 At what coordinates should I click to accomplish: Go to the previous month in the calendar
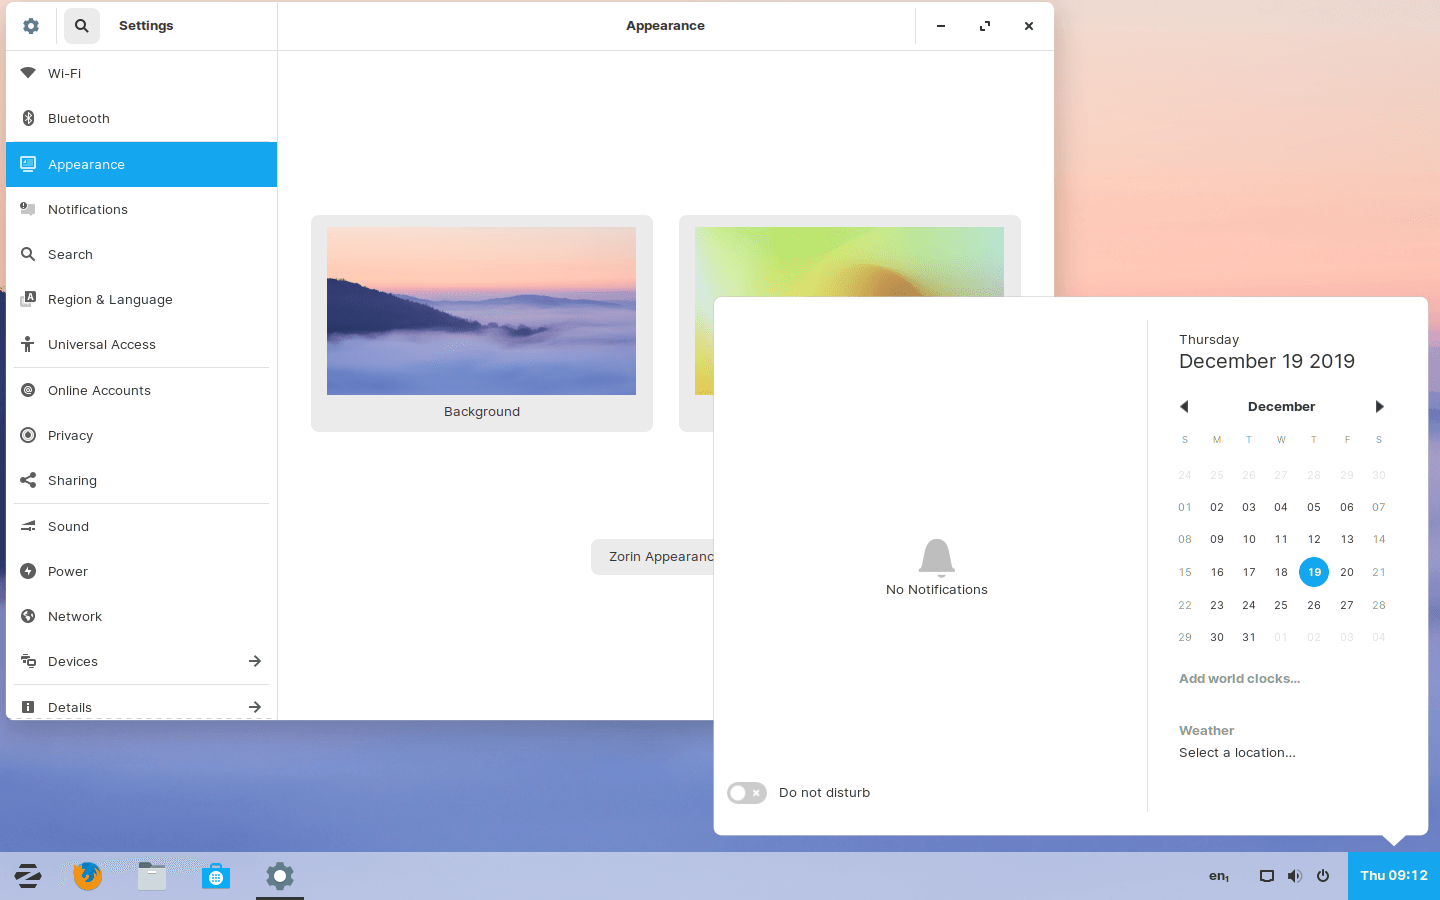click(x=1184, y=406)
